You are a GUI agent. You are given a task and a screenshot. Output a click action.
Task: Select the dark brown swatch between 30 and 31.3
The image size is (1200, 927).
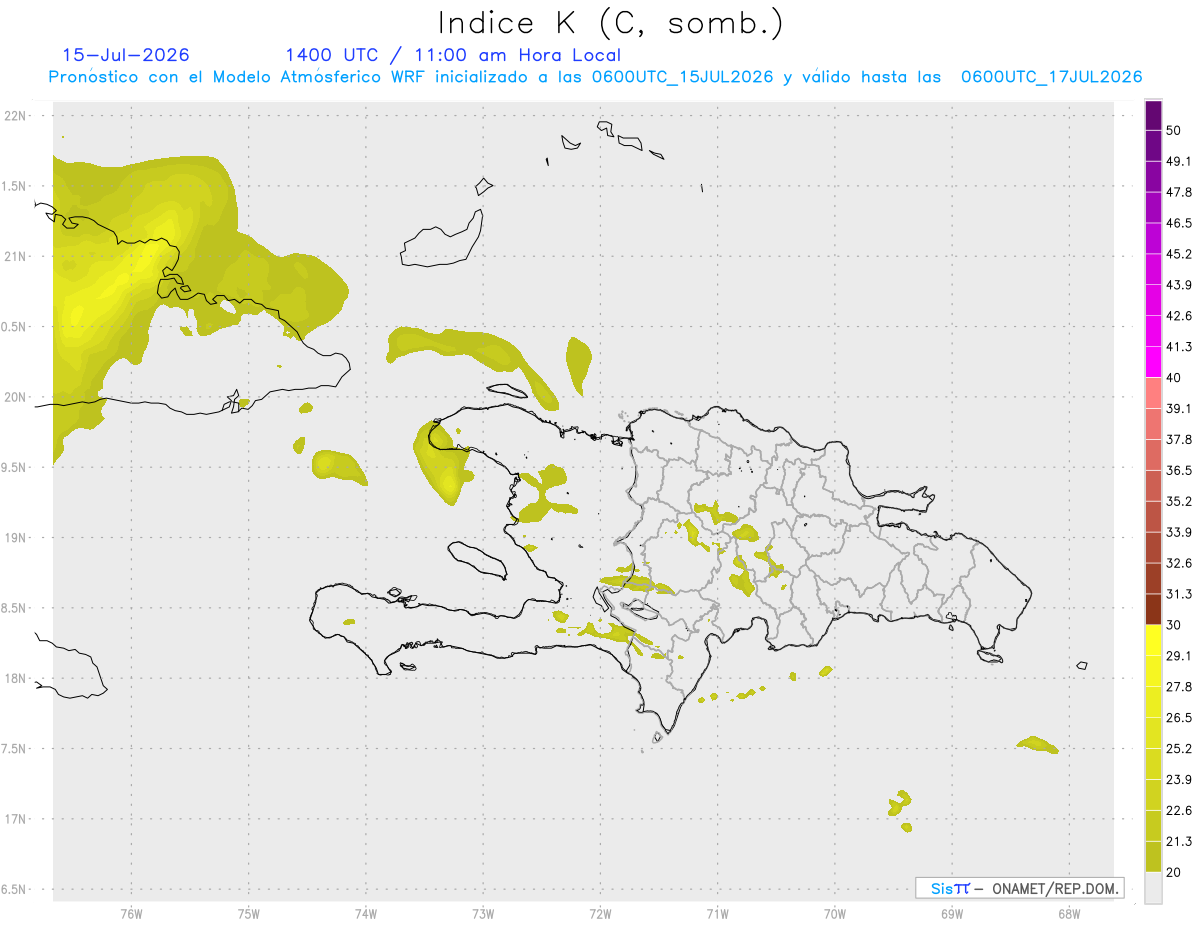pyautogui.click(x=1154, y=610)
